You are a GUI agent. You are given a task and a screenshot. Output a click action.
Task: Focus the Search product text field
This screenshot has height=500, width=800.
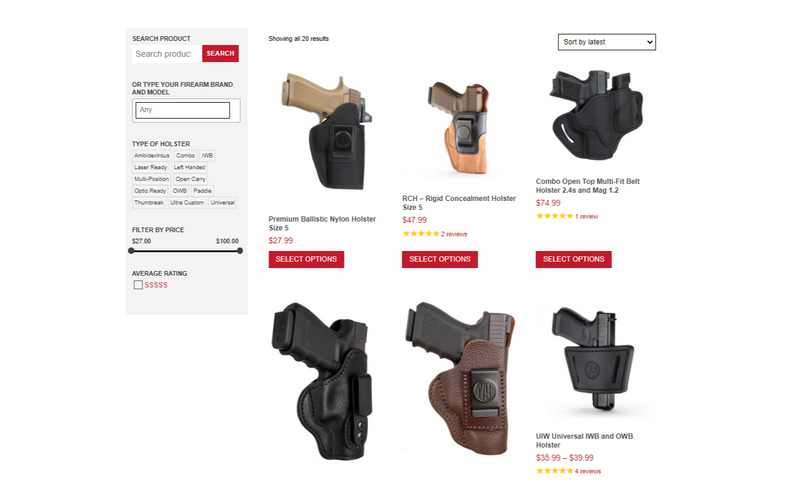click(x=167, y=54)
